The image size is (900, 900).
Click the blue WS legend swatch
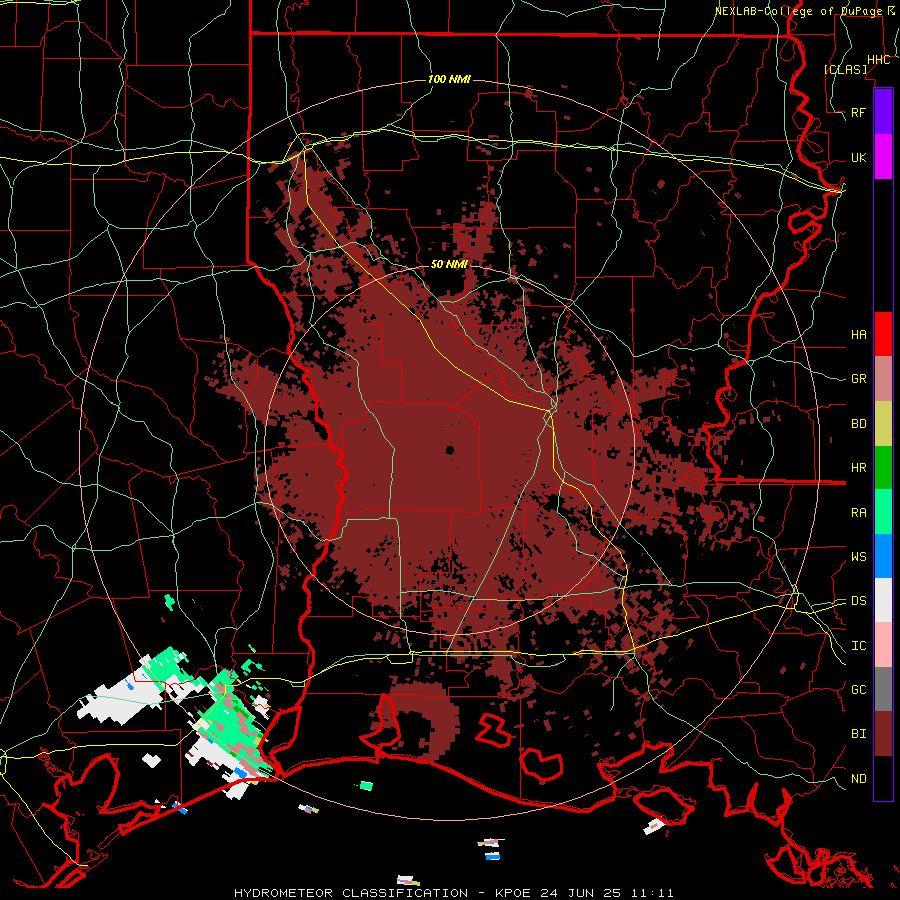[883, 556]
